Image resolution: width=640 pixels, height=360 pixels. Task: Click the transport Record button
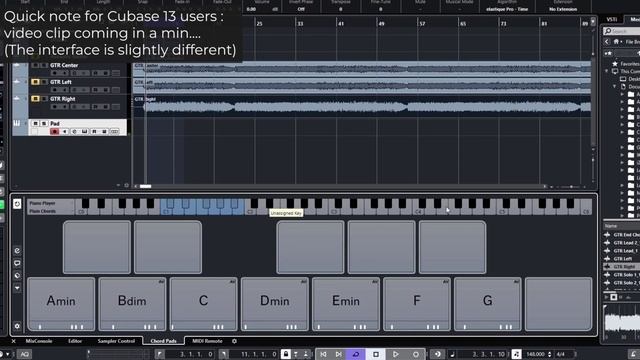tap(416, 354)
